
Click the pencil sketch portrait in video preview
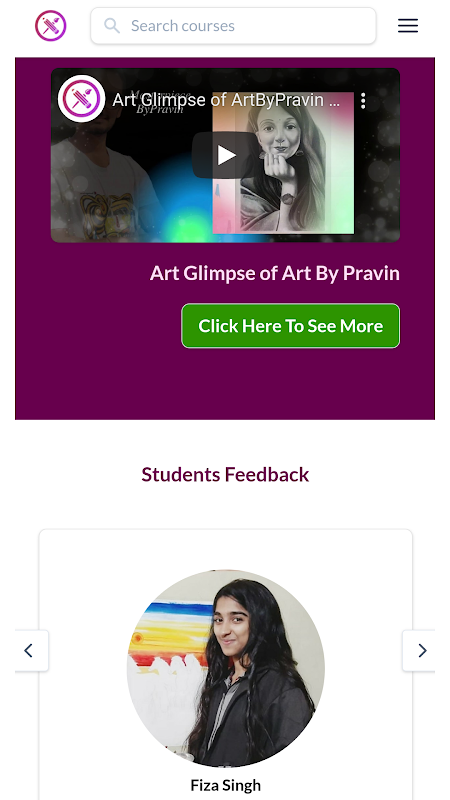[283, 163]
